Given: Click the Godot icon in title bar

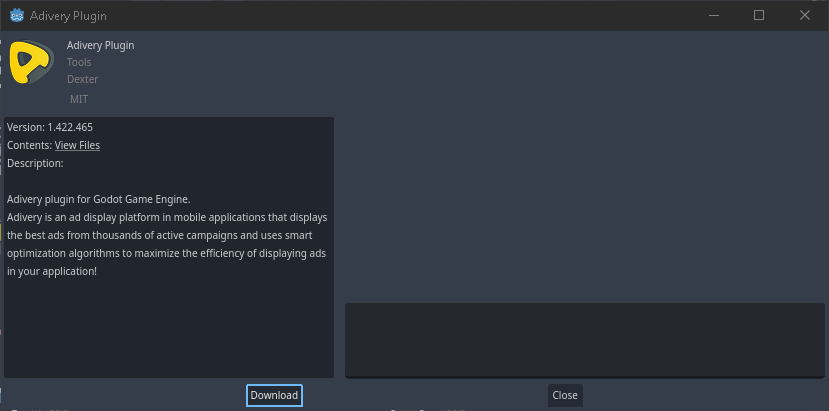Looking at the screenshot, I should tap(17, 15).
